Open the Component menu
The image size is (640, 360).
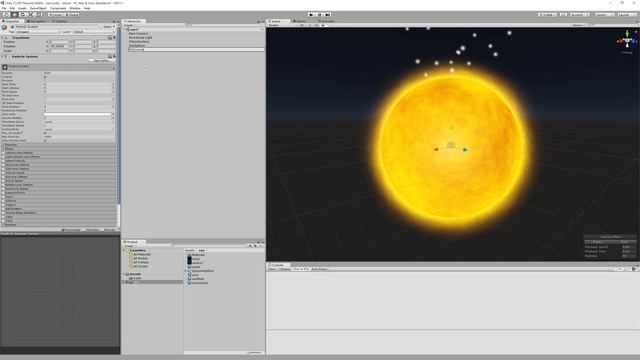tap(58, 8)
